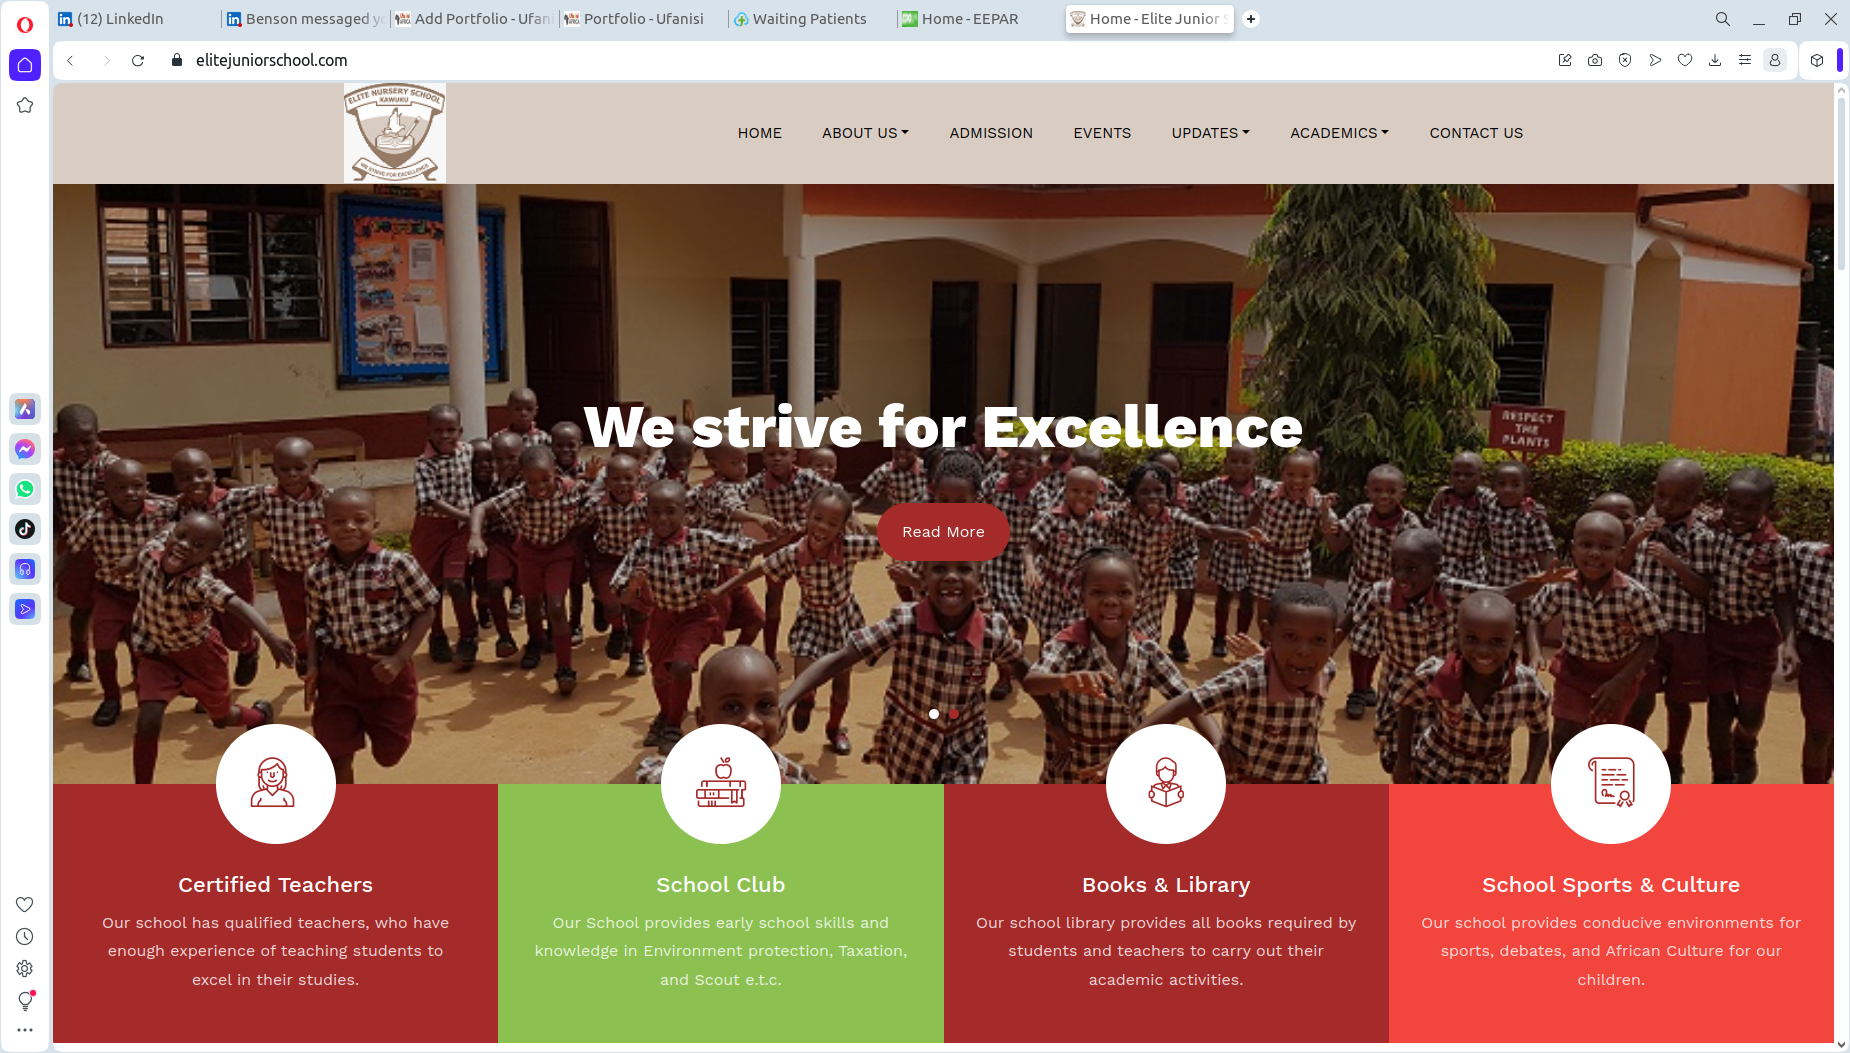
Task: Open Messenger from the Opera sidebar
Action: (x=25, y=449)
